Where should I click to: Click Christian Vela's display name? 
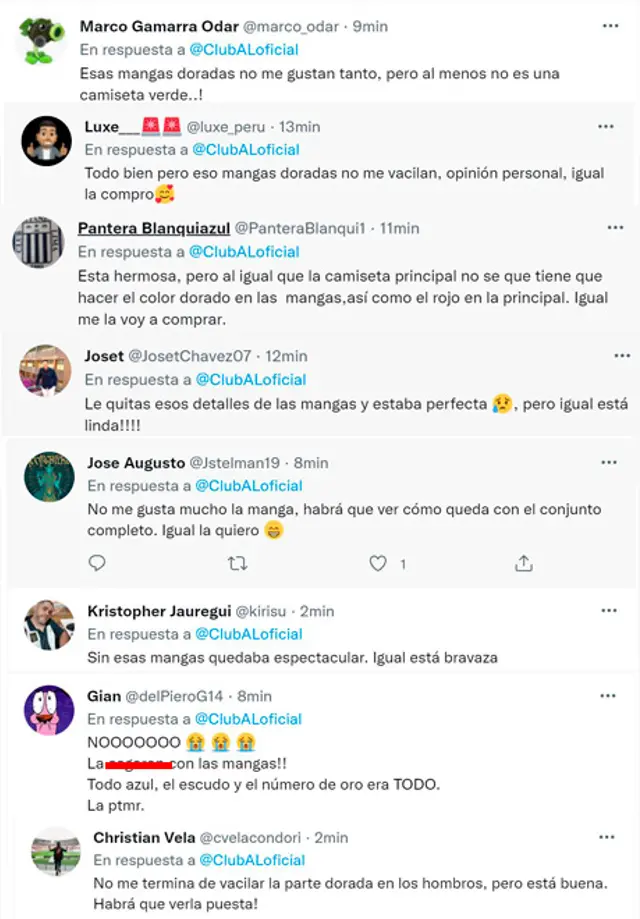click(x=144, y=838)
